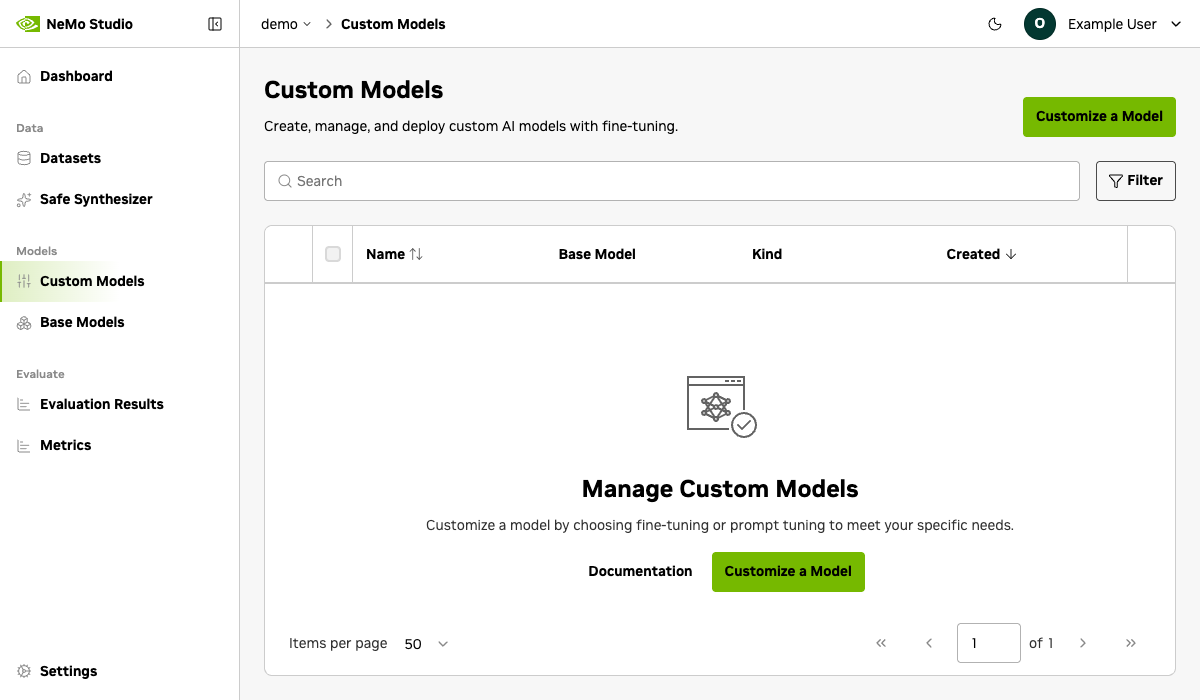This screenshot has width=1200, height=700.
Task: Open Safe Synthesizer from sidebar
Action: [x=96, y=199]
